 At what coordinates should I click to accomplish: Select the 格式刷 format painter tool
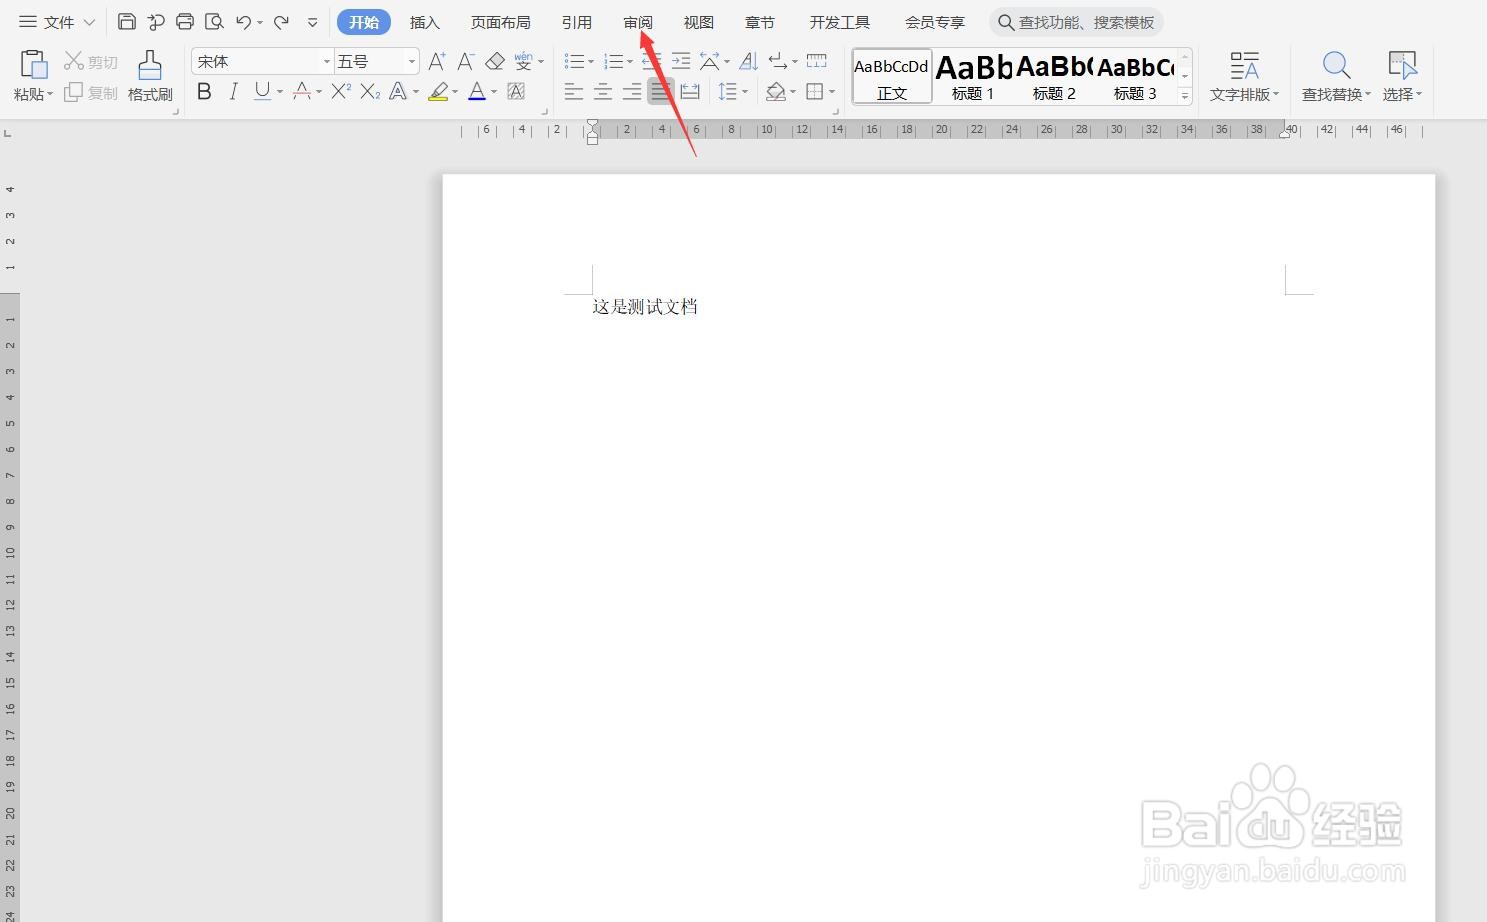[x=150, y=76]
